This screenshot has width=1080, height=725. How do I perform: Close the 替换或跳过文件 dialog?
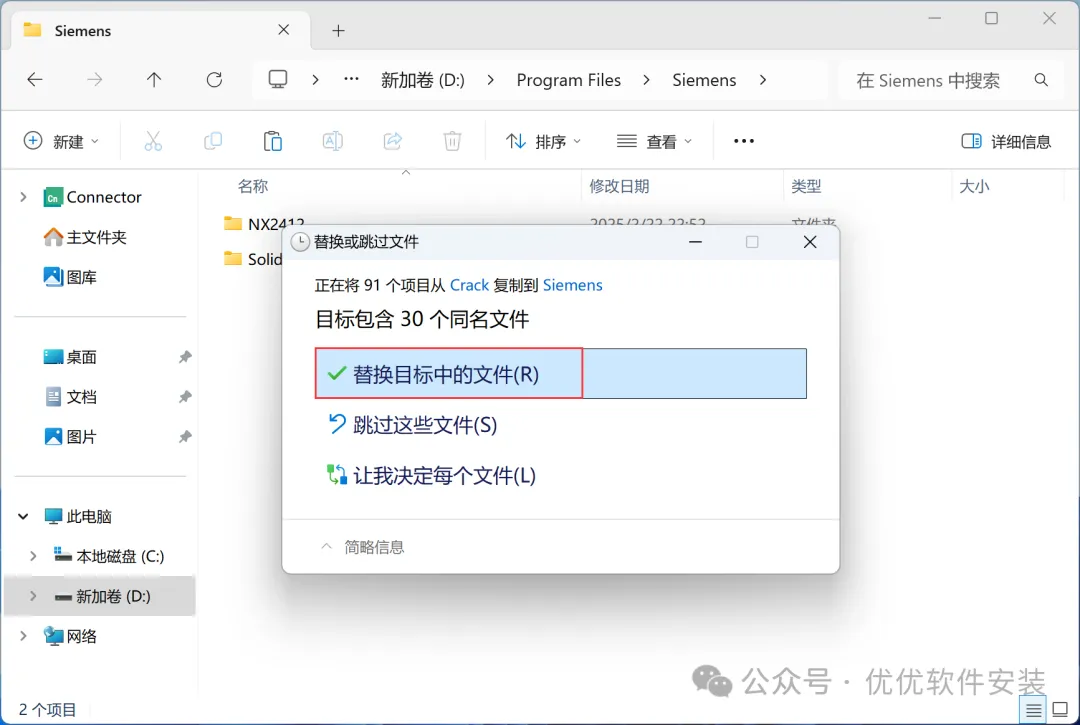pos(810,242)
